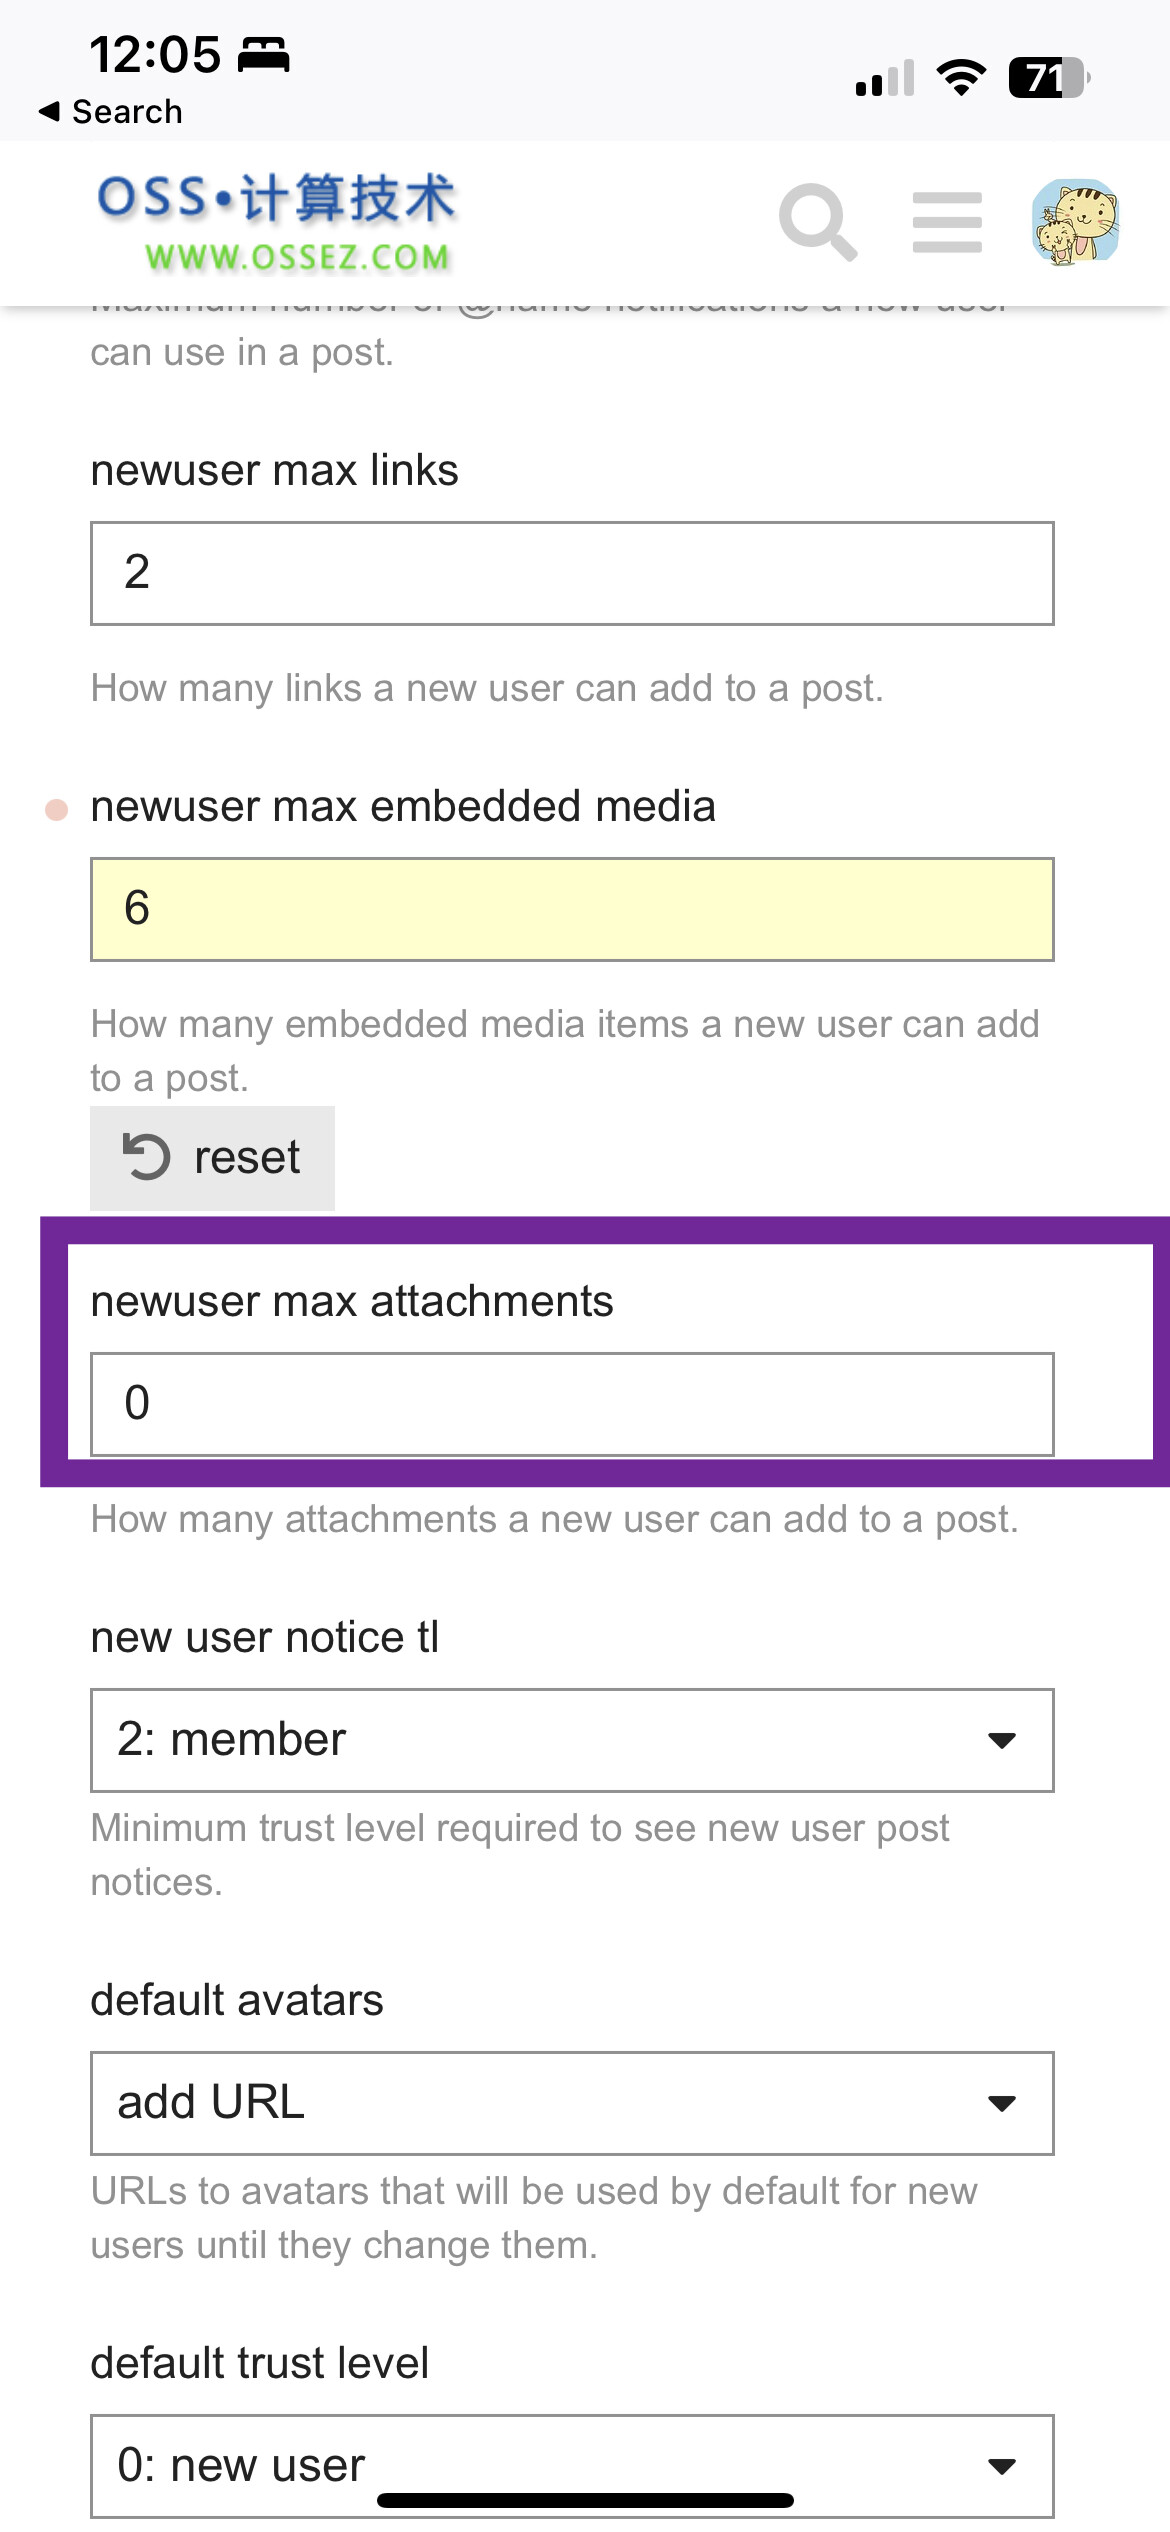Viewport: 1170px width, 2532px height.
Task: Open the default avatars add URL dropdown
Action: point(572,2103)
